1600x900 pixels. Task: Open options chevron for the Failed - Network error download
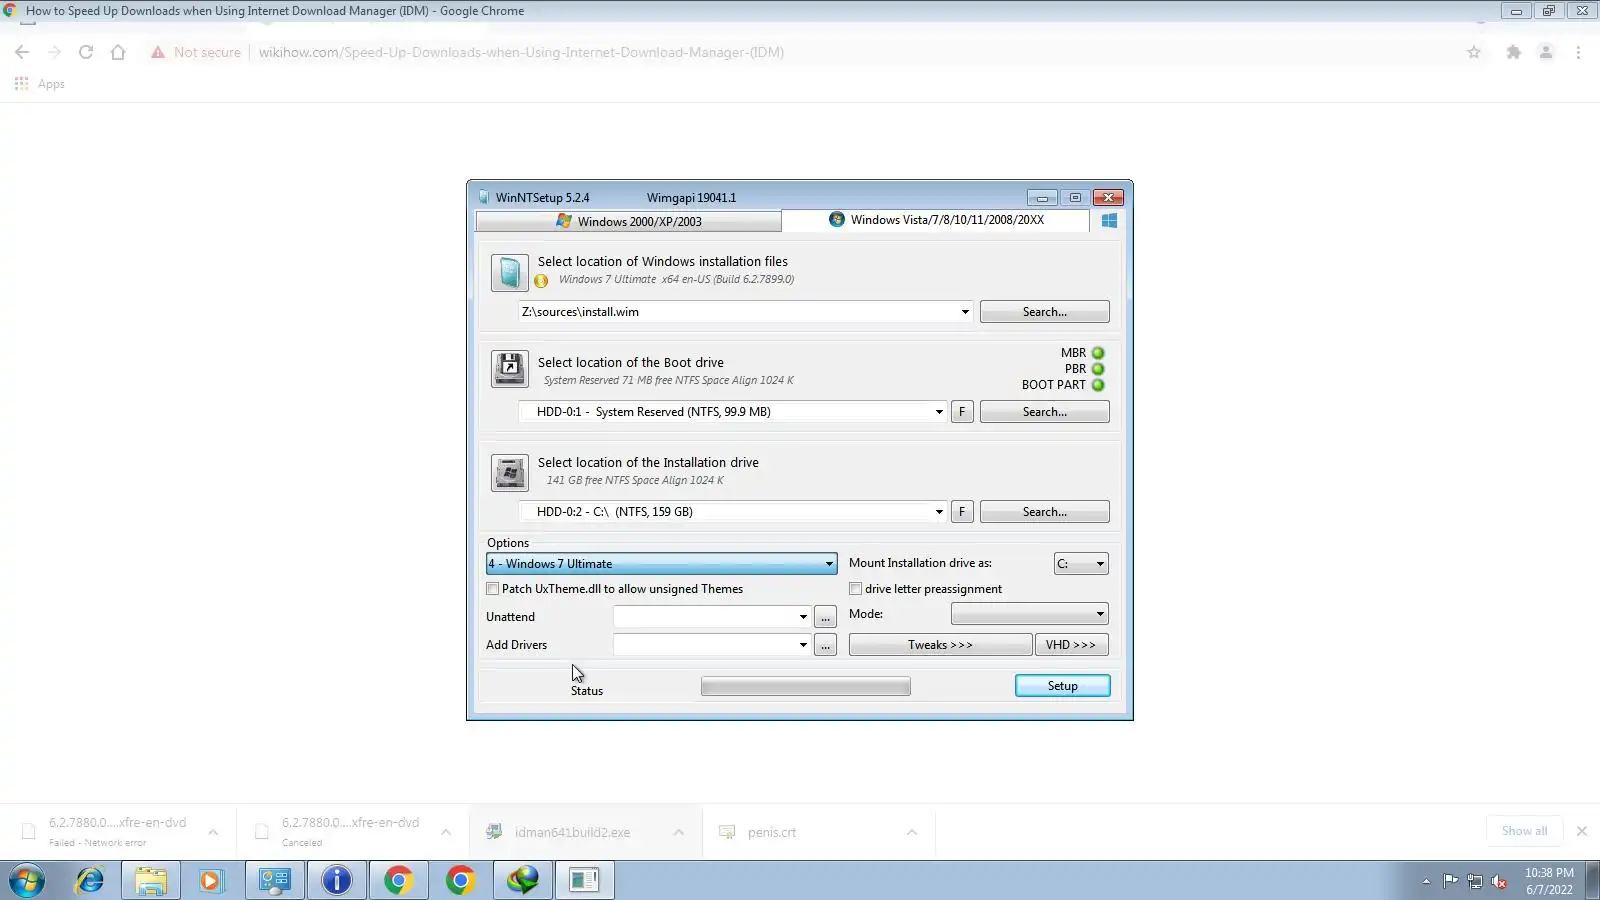click(x=213, y=832)
